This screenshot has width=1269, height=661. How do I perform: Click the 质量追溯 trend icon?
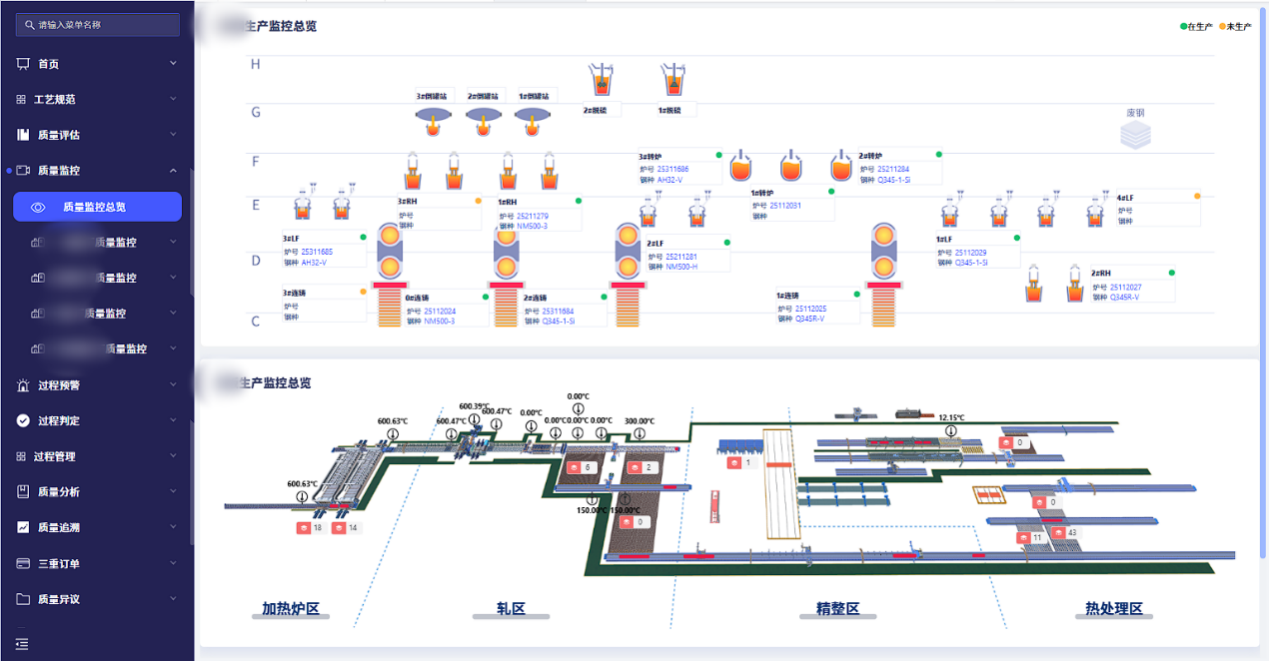point(23,527)
